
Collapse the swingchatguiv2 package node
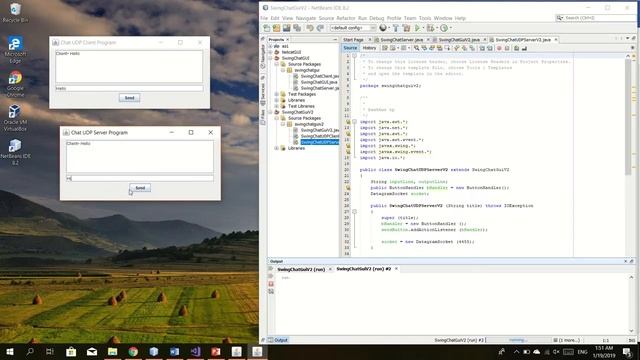283,124
